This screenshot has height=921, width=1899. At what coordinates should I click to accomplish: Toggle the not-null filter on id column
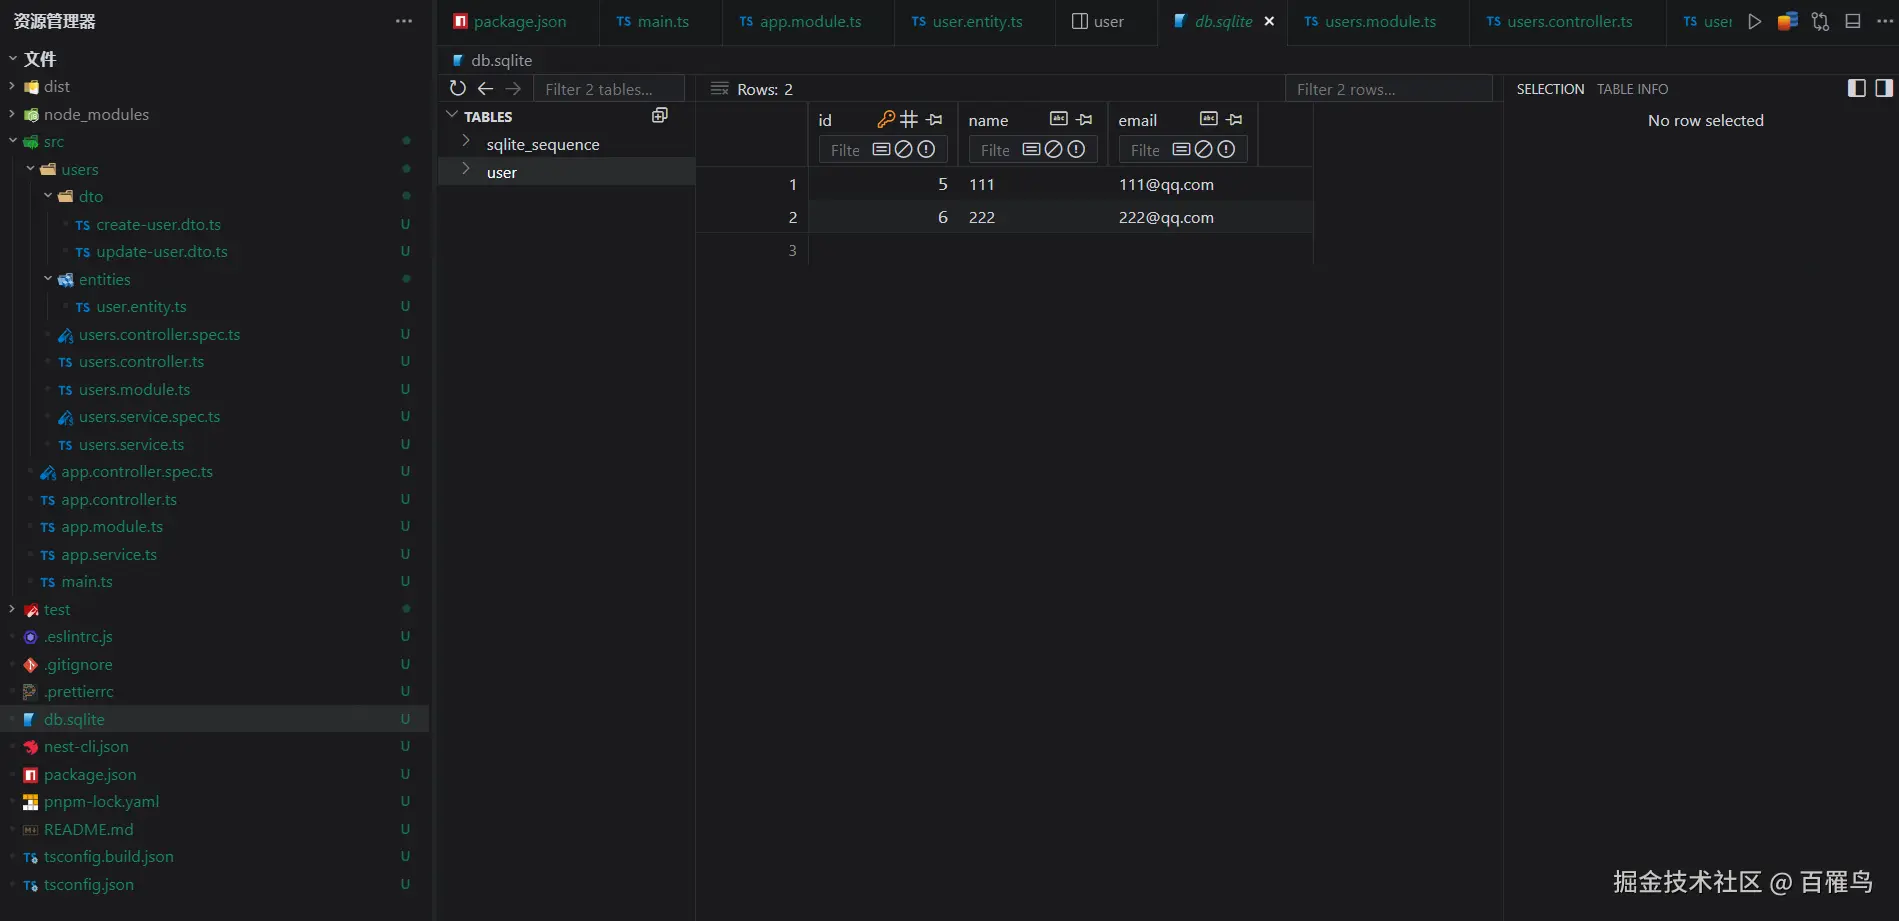tap(926, 149)
